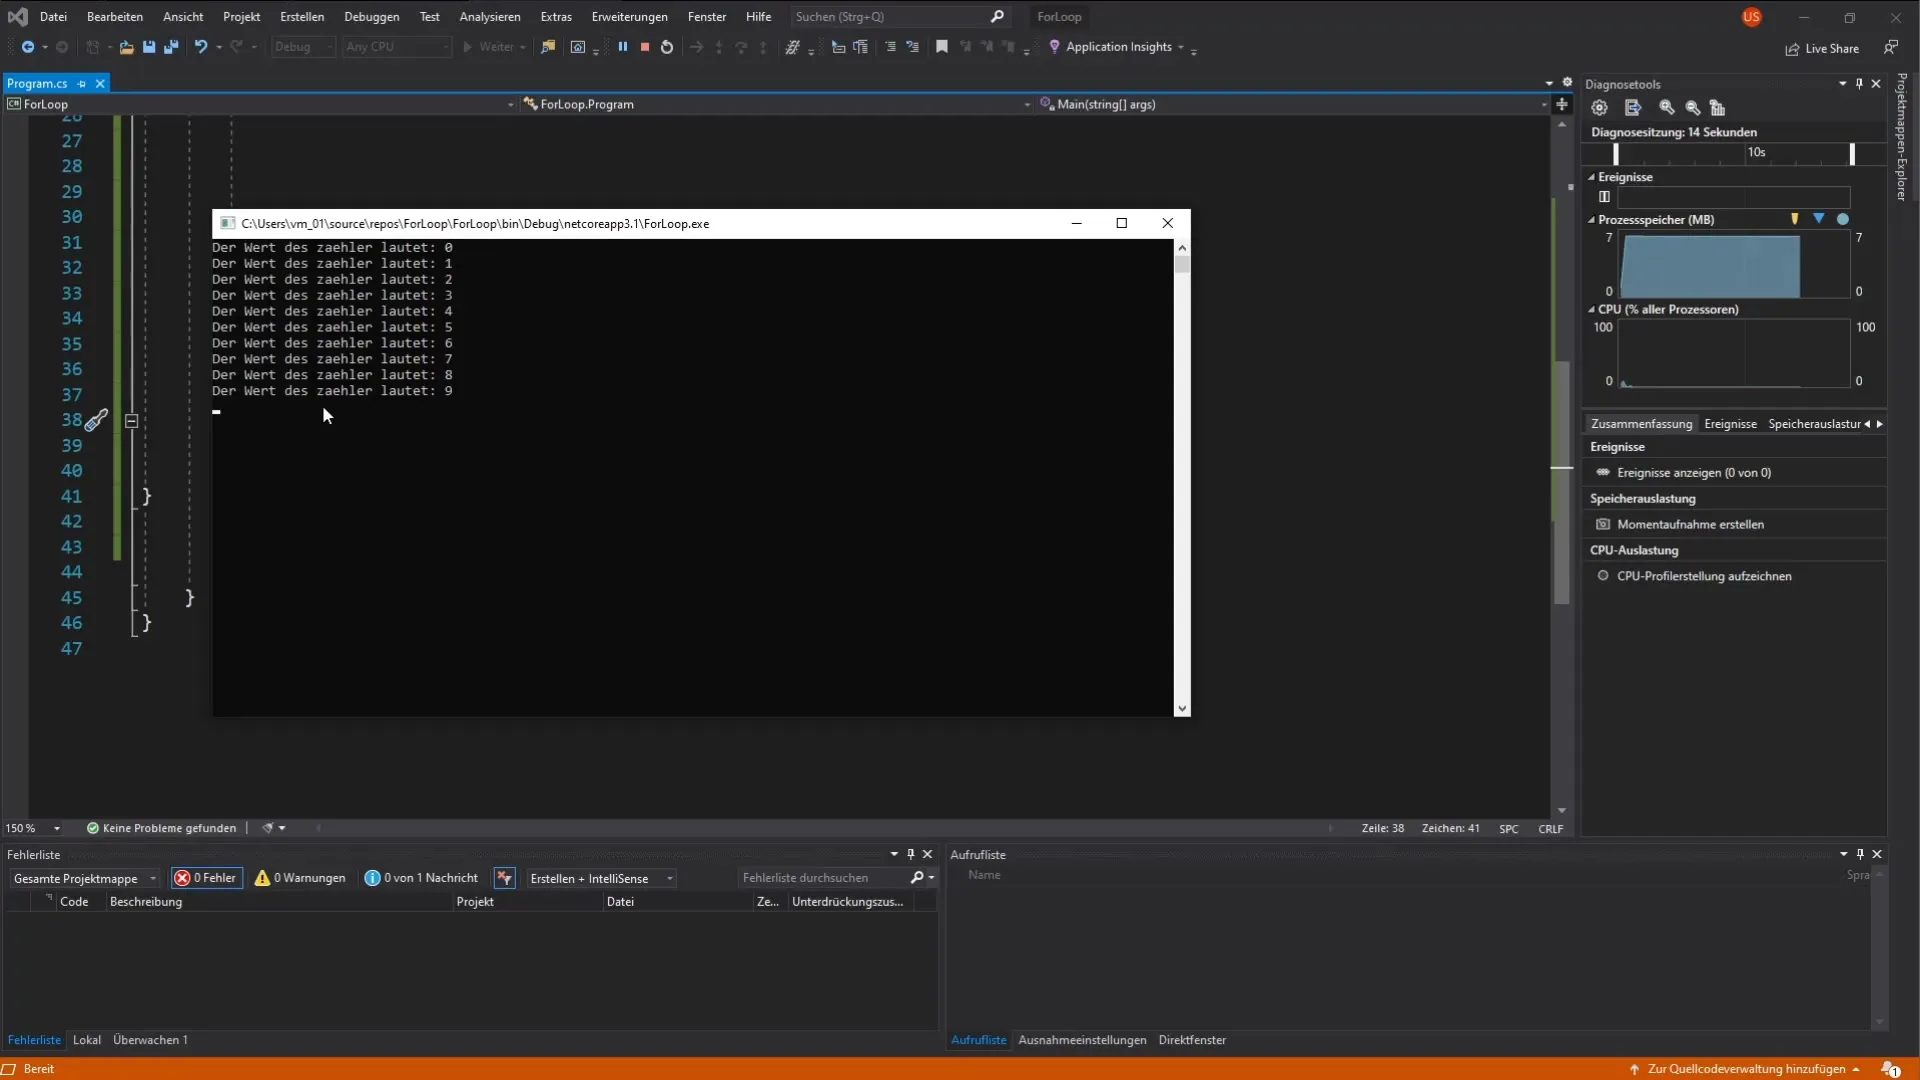
Task: Open the Debuggen menu
Action: click(x=371, y=17)
